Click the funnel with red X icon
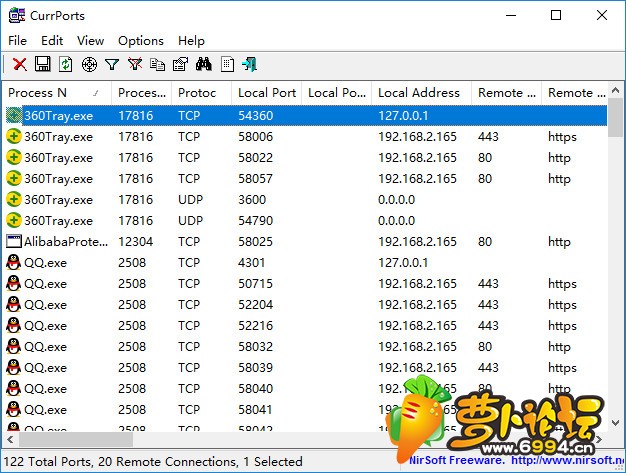The width and height of the screenshot is (626, 473). click(135, 64)
